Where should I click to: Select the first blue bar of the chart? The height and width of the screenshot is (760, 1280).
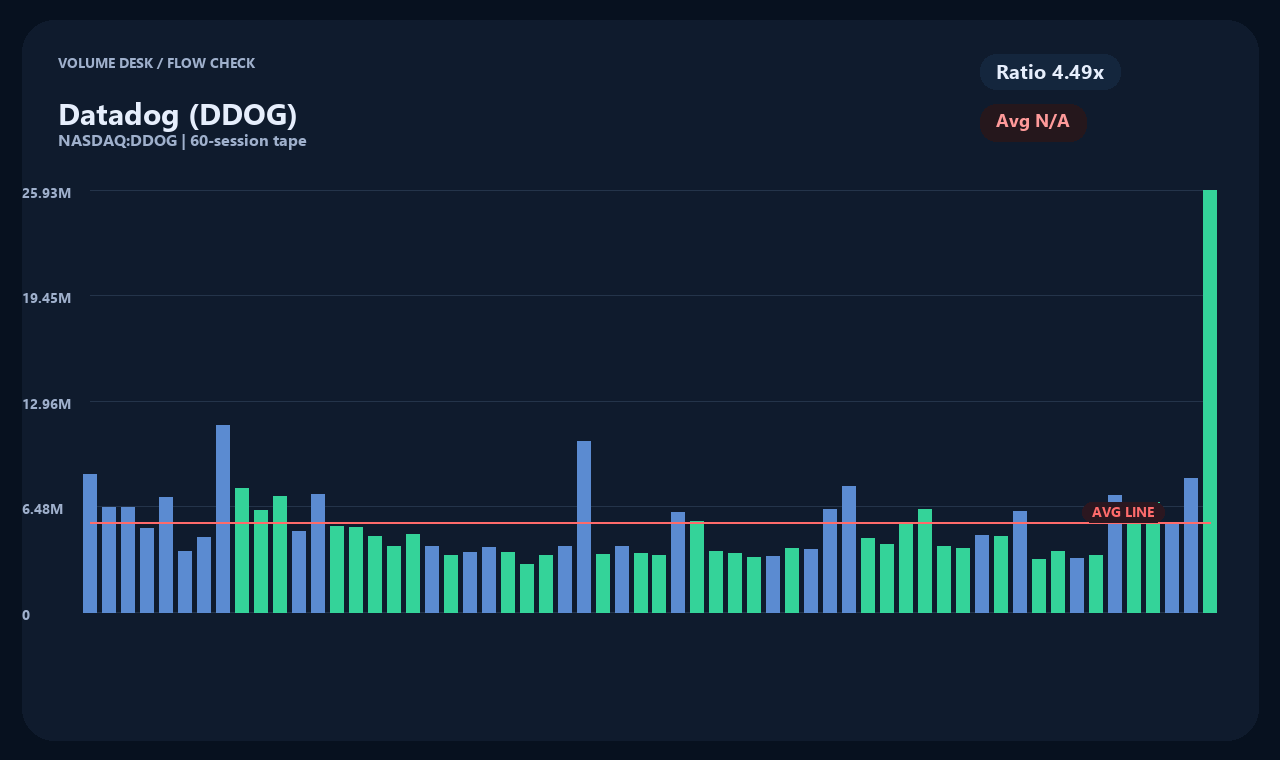(x=90, y=543)
